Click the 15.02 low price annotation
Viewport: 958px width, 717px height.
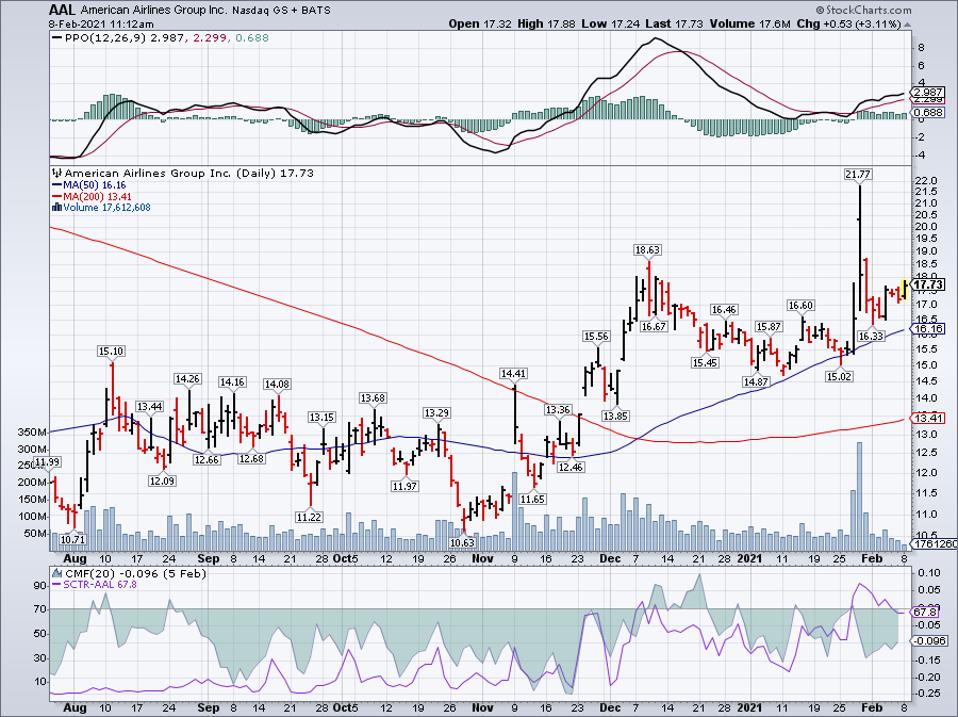pyautogui.click(x=839, y=377)
